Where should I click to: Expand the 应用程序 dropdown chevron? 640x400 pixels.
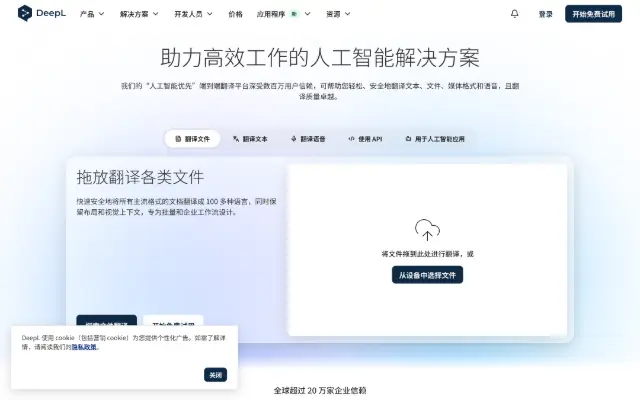click(308, 14)
